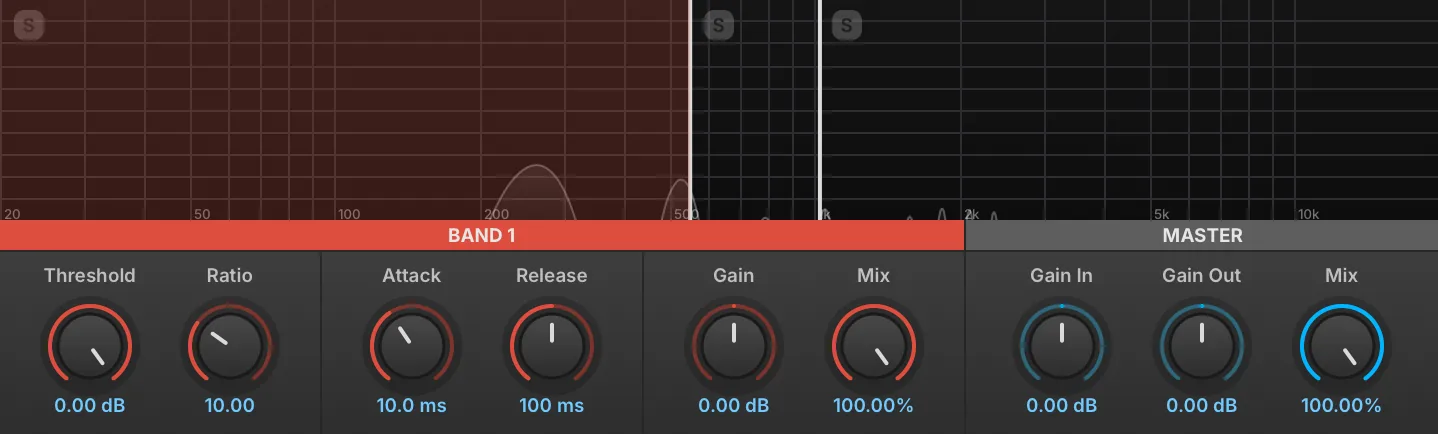1438x434 pixels.
Task: Click the Threshold knob
Action: (x=90, y=345)
